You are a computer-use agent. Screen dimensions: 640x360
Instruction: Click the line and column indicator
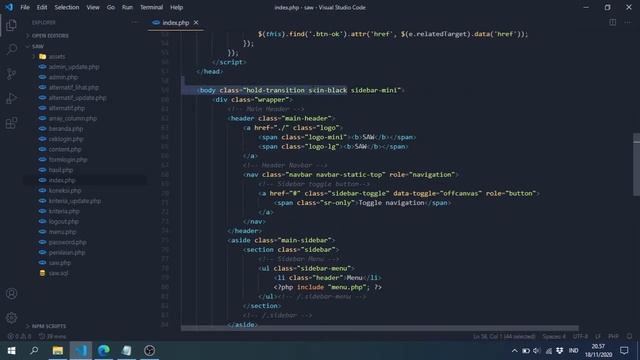(x=504, y=336)
